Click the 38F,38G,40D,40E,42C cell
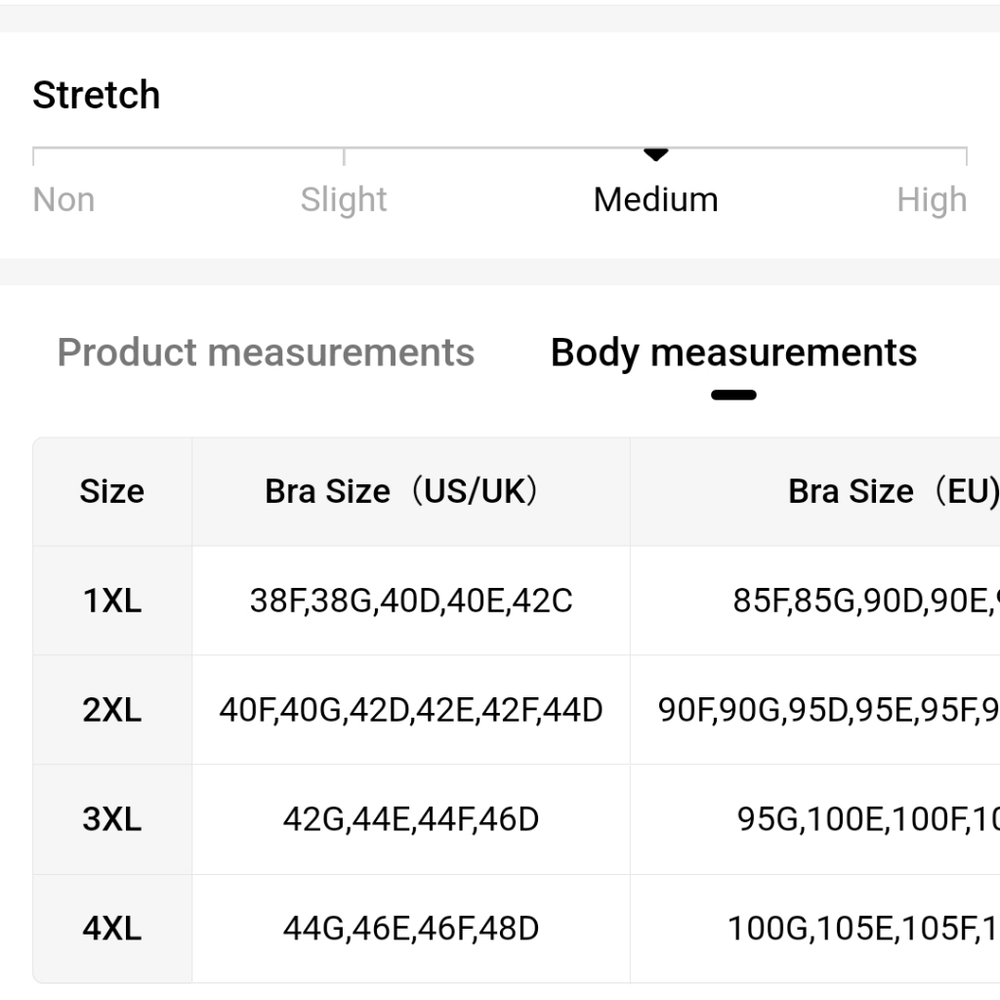 click(x=411, y=601)
